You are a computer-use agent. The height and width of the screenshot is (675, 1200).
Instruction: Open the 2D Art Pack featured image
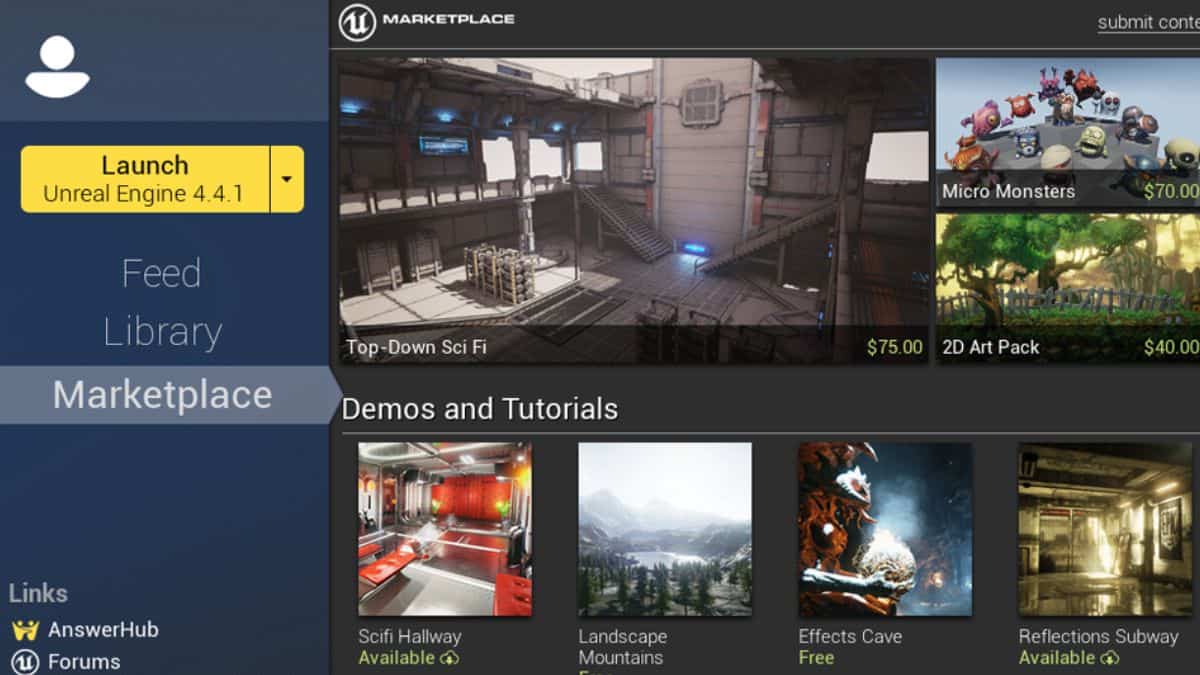coord(1068,288)
